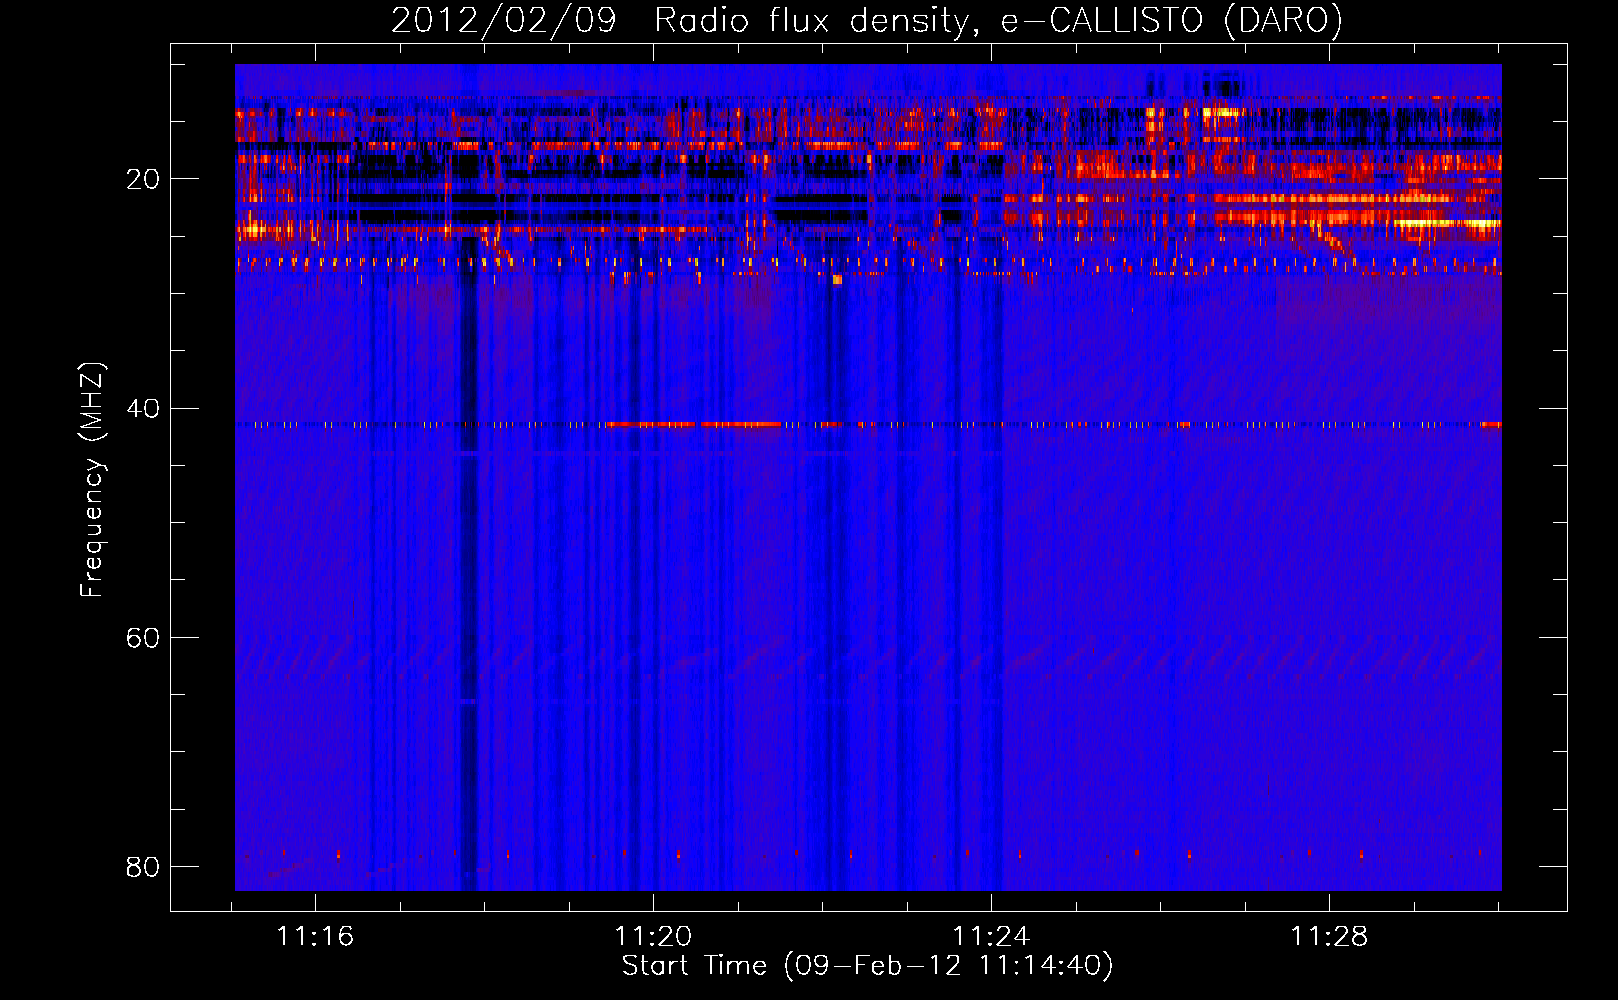The image size is (1618, 1000).
Task: Click the '11:16' time tick label
Action: pos(315,937)
